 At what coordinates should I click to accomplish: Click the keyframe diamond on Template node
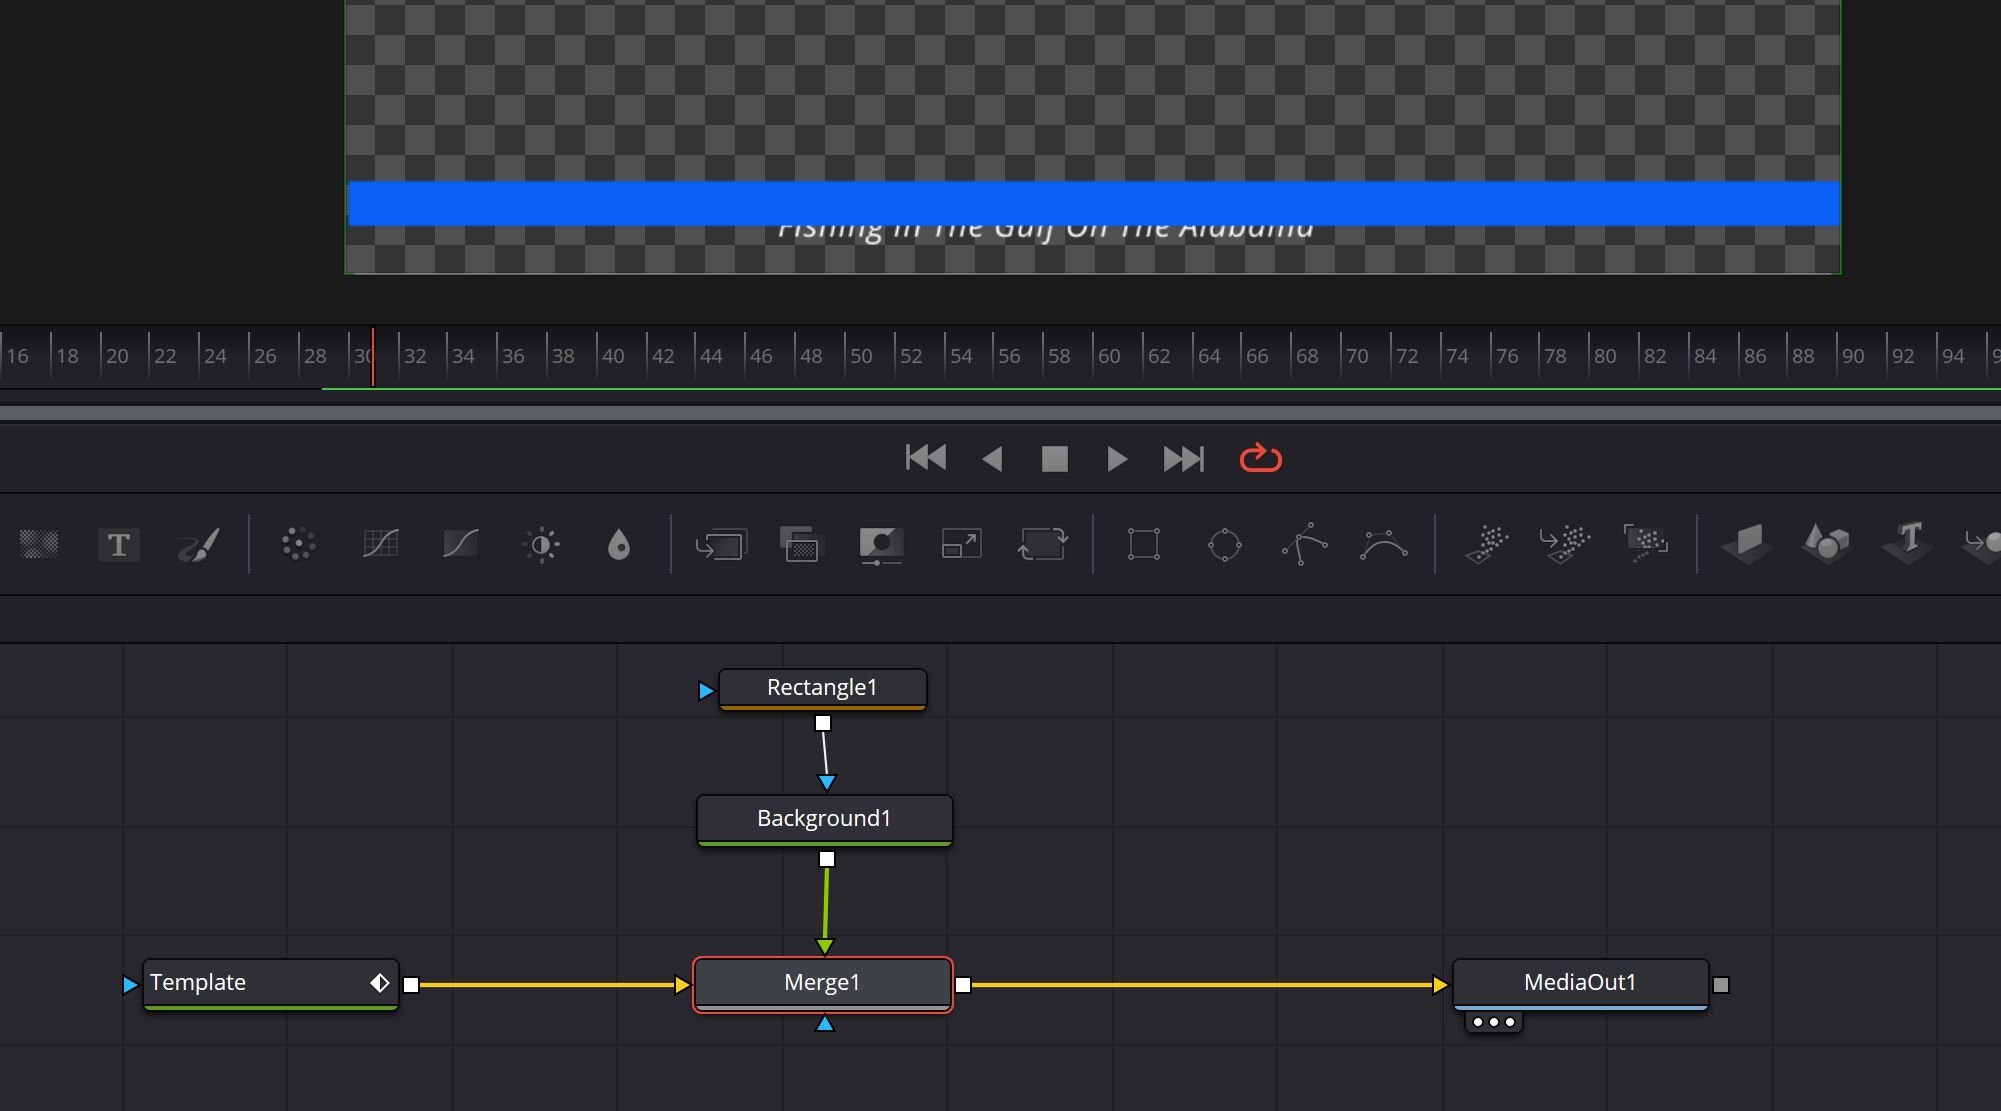pyautogui.click(x=380, y=983)
